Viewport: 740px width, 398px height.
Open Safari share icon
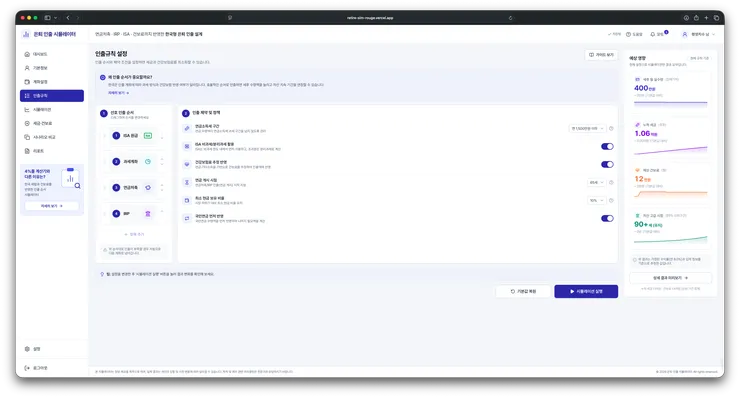tap(696, 18)
